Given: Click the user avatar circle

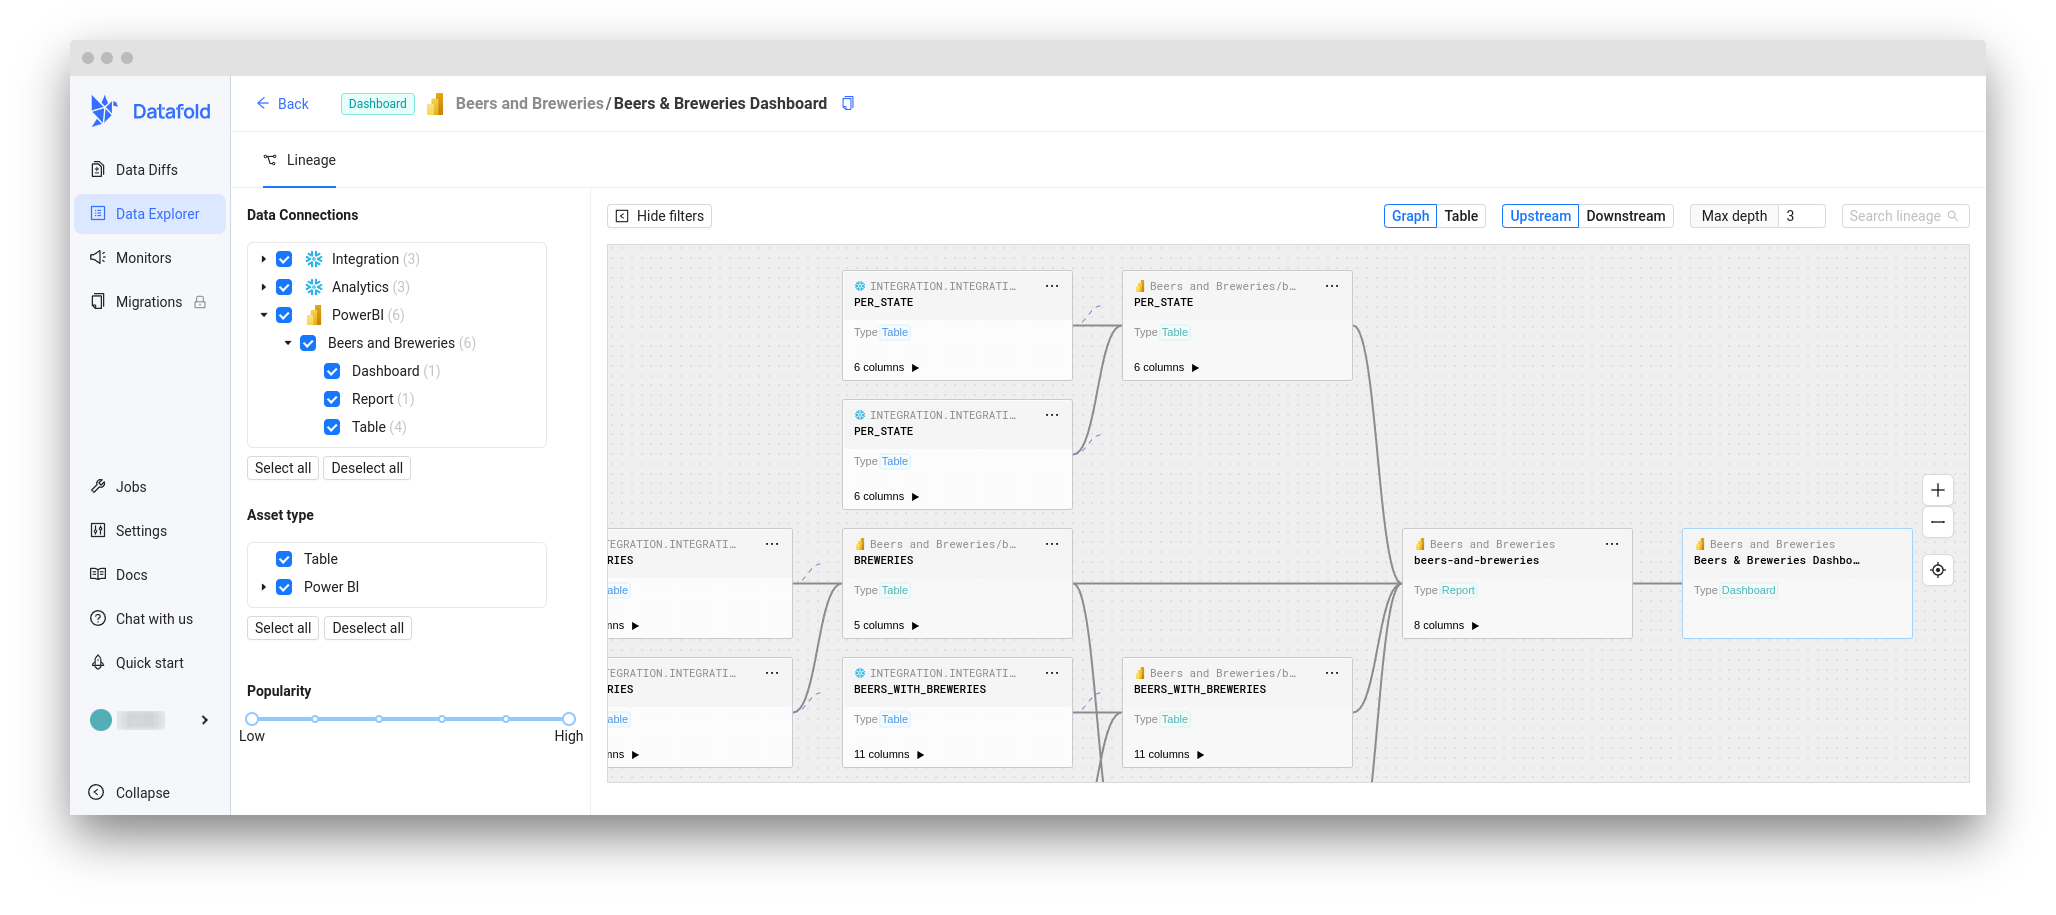Looking at the screenshot, I should point(101,720).
